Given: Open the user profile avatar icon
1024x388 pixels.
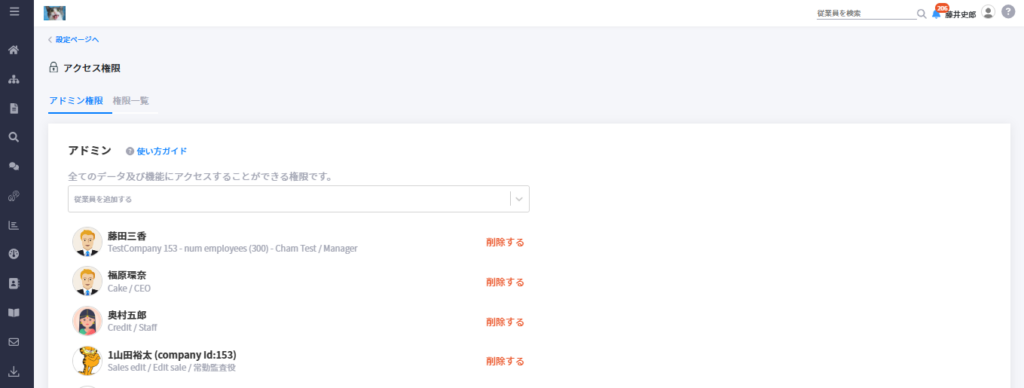Looking at the screenshot, I should click(x=988, y=12).
